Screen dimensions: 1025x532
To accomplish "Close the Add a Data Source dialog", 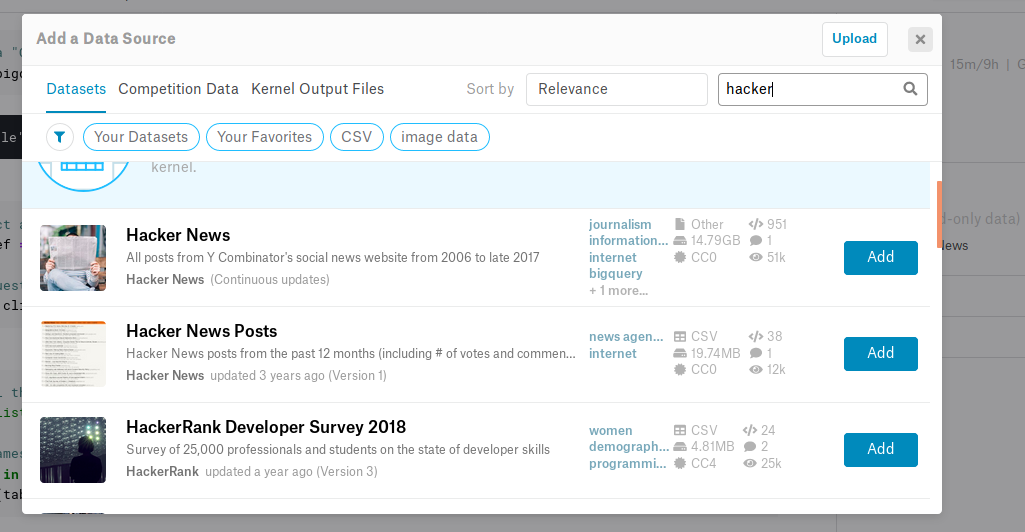I will (x=920, y=39).
